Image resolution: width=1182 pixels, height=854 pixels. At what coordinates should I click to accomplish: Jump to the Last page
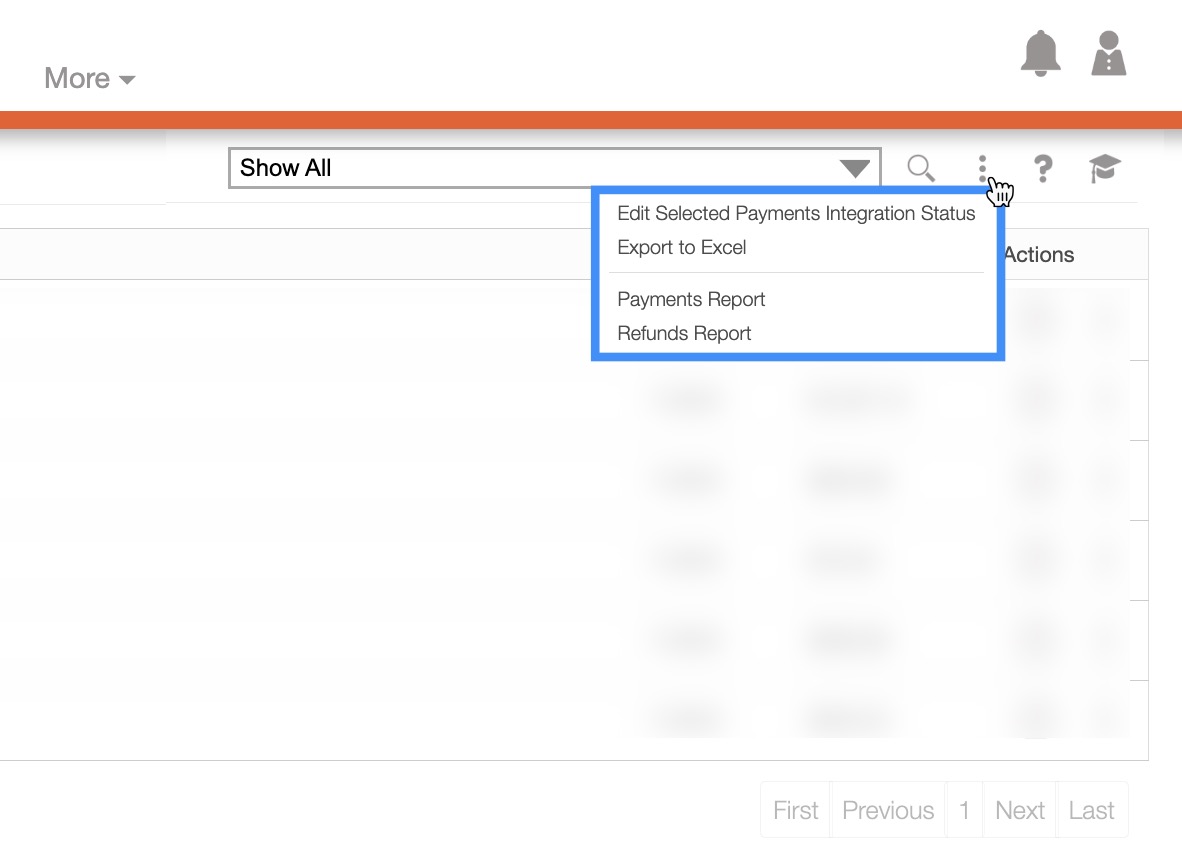[x=1091, y=810]
